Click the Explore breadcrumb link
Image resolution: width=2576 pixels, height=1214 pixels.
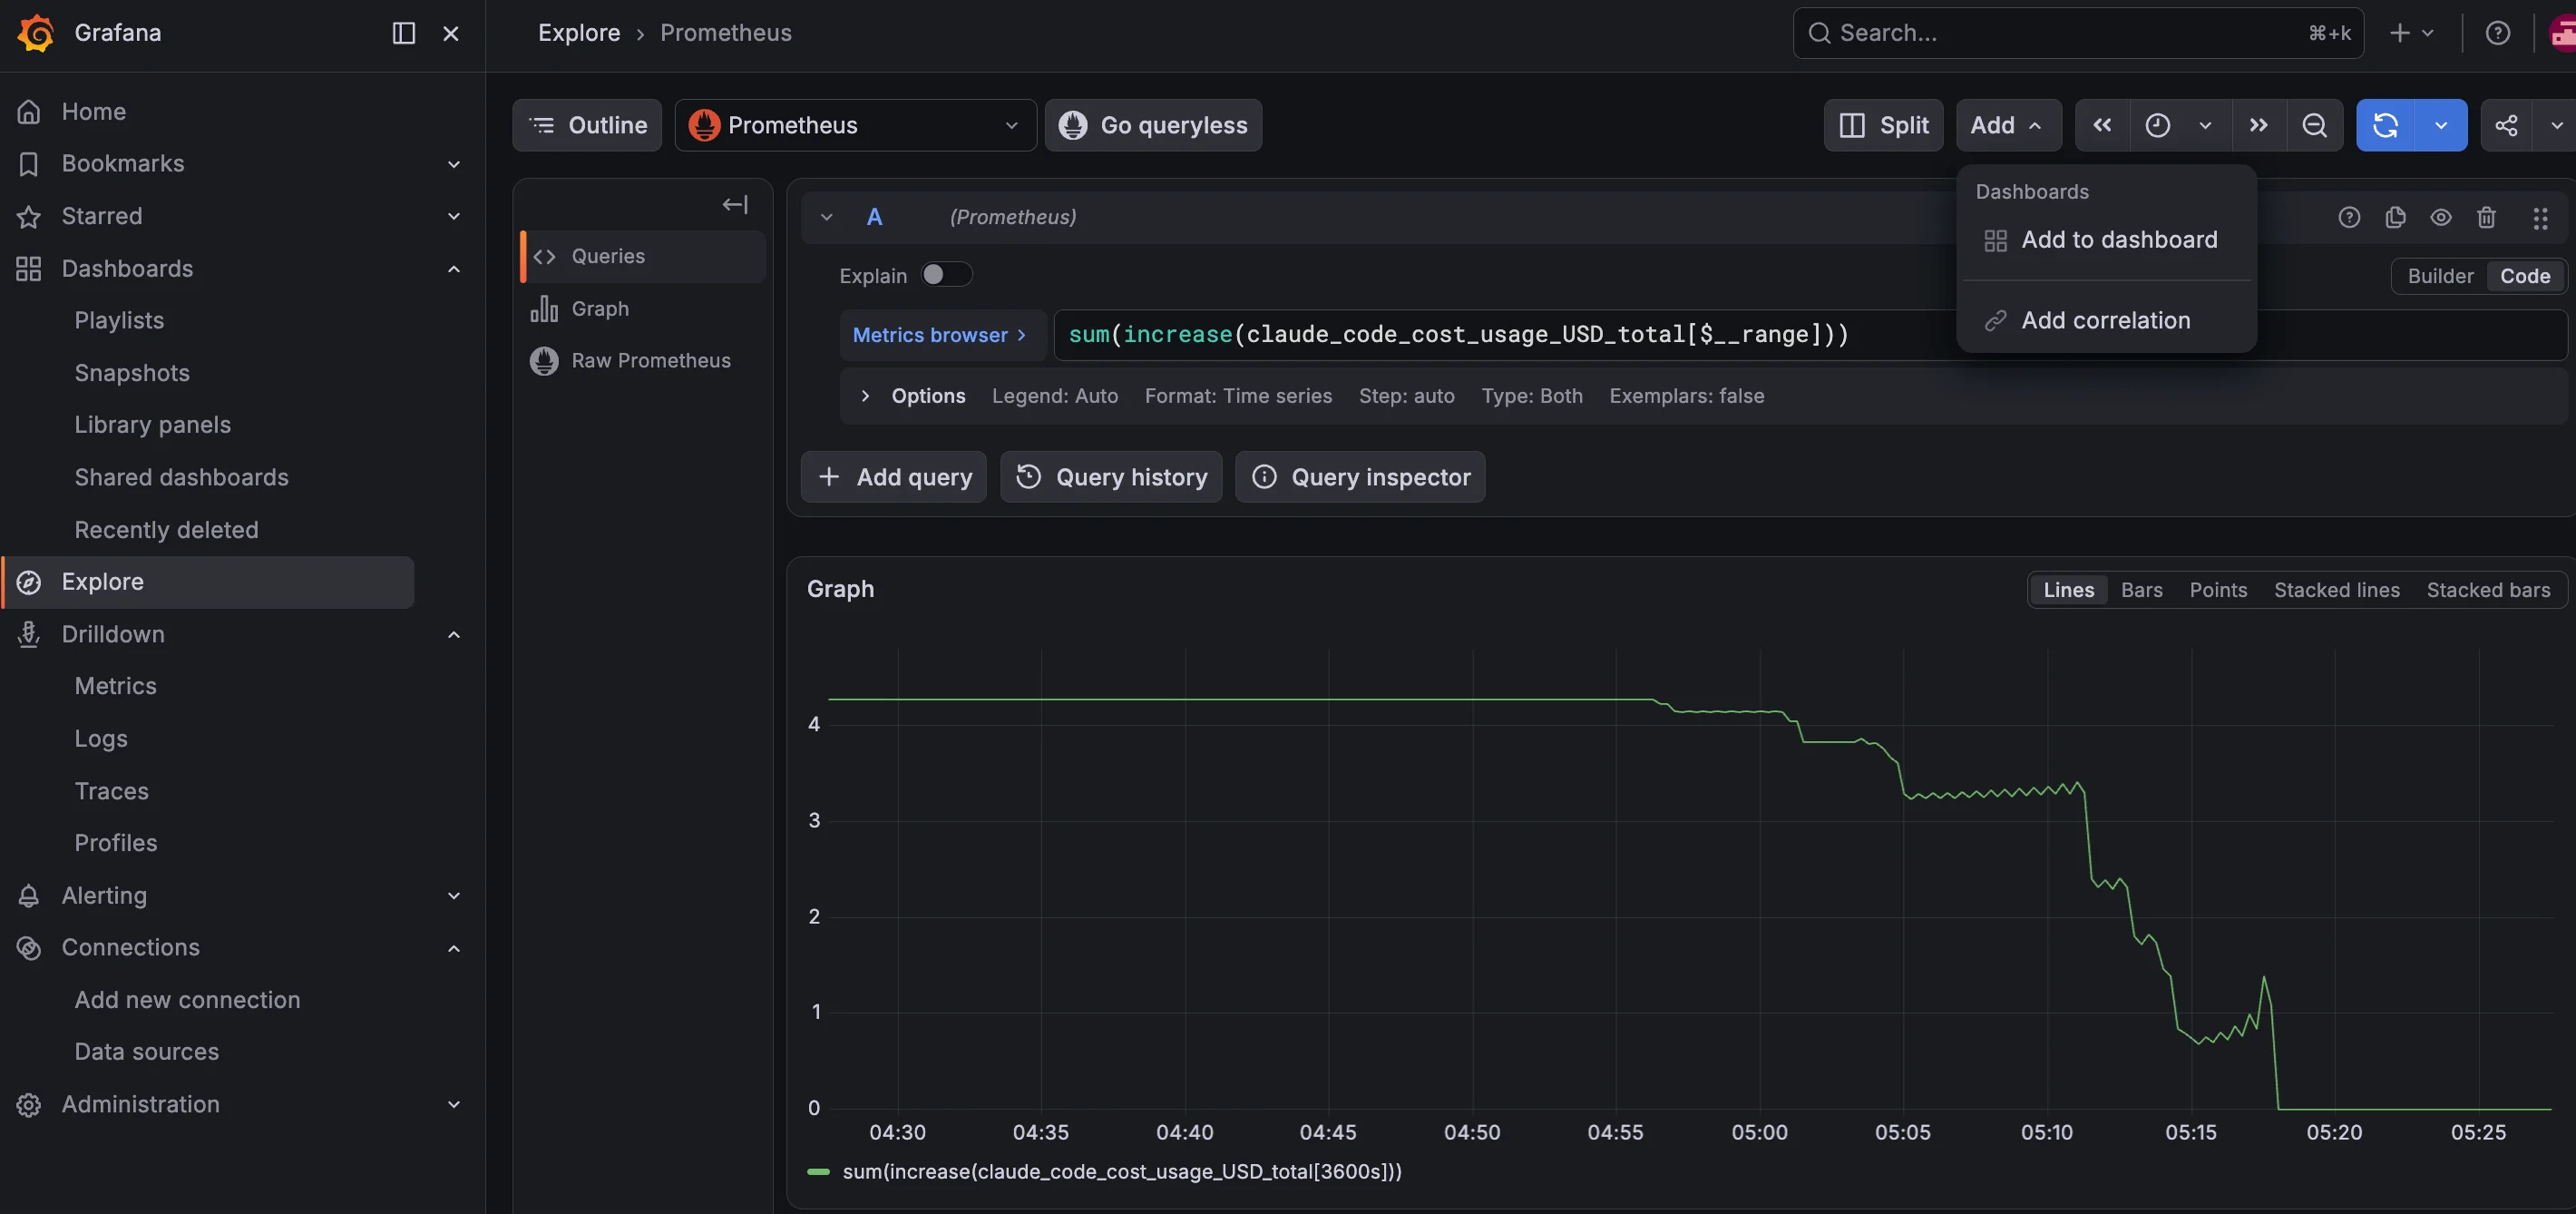(x=579, y=33)
